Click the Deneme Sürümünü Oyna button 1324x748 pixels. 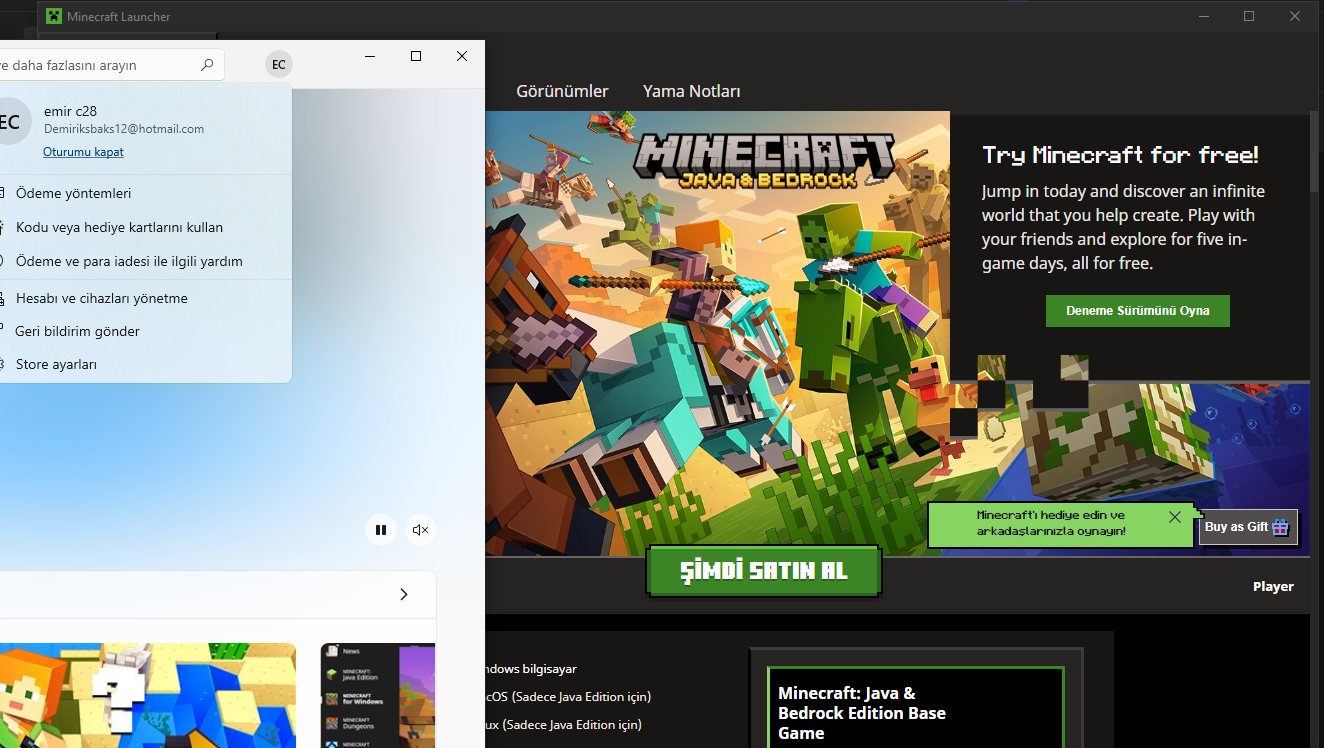(x=1138, y=311)
